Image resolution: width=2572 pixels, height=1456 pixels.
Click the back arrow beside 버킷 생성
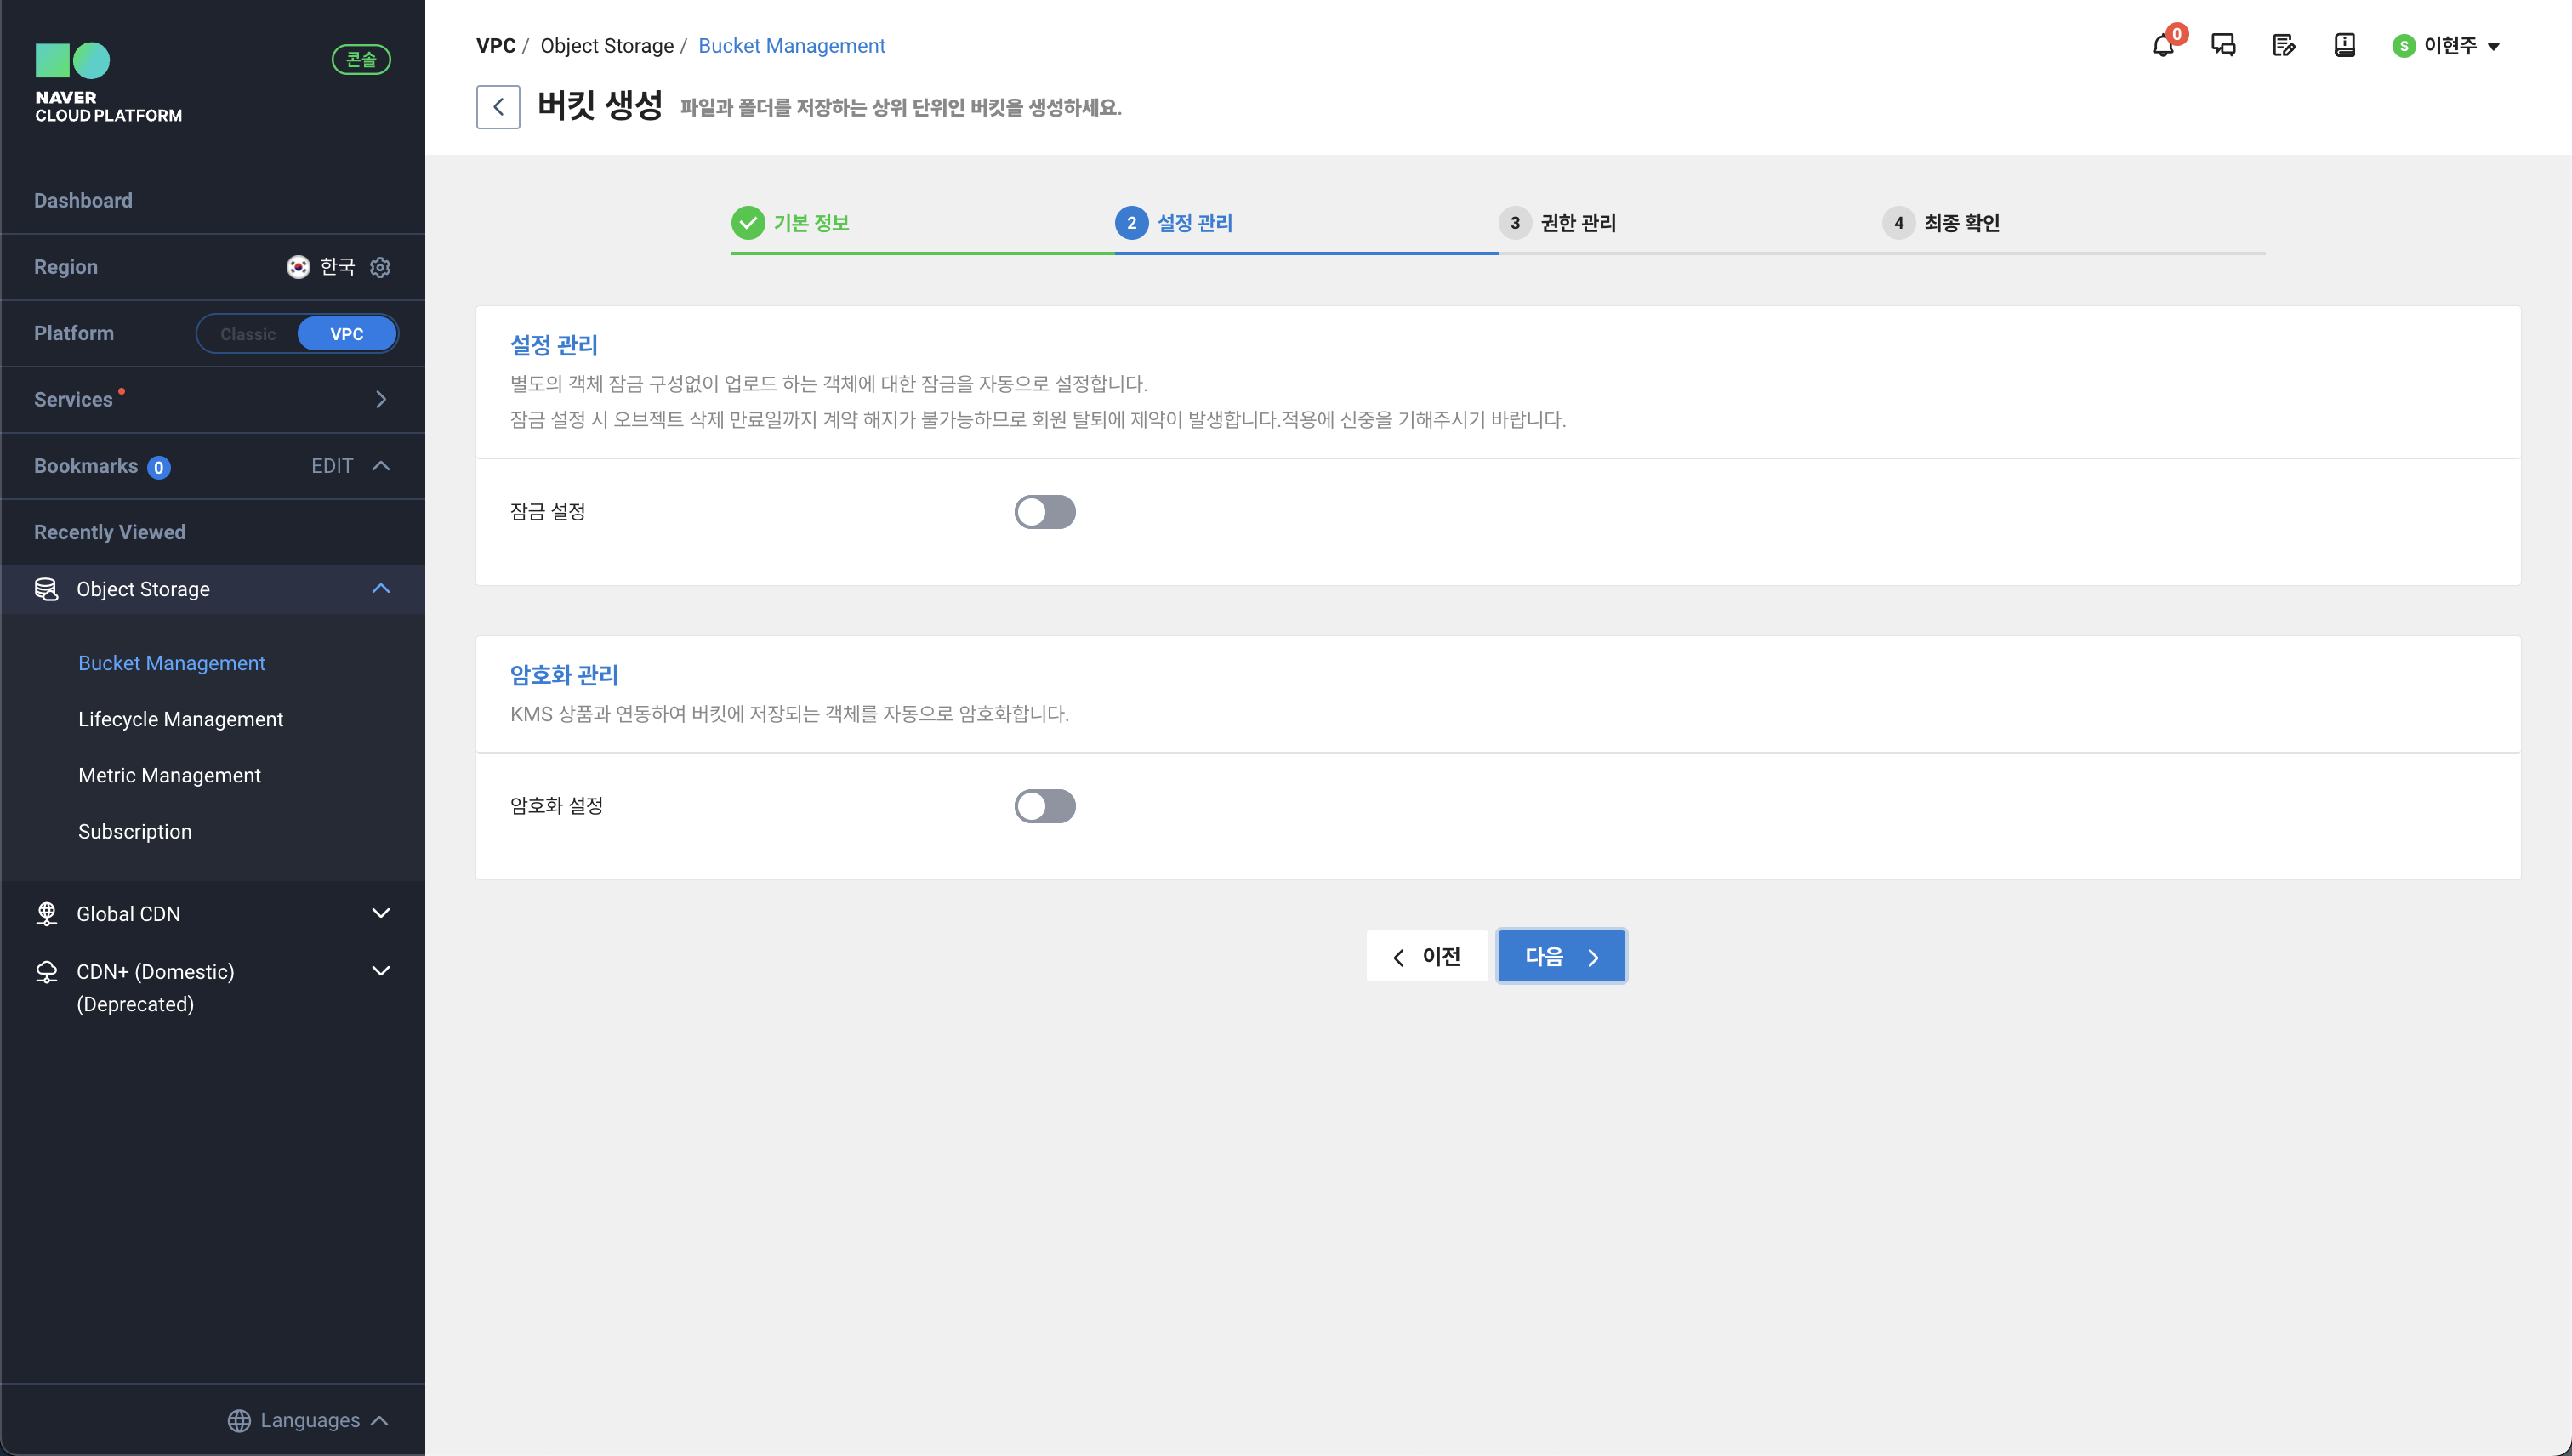coord(498,107)
